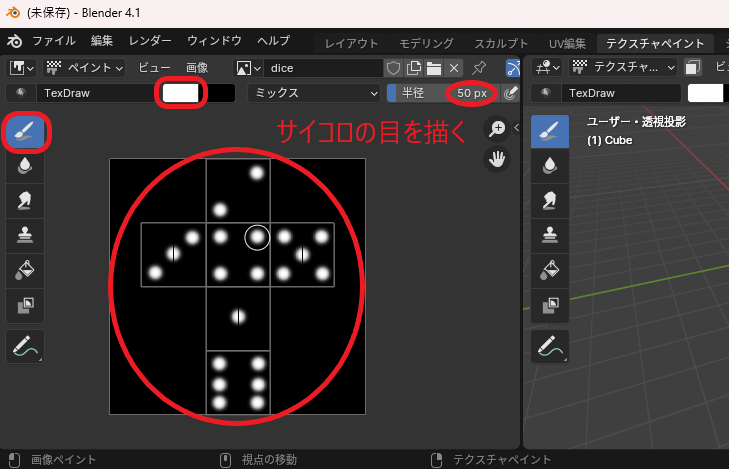Open the 画像 menu in the image editor

coord(197,68)
